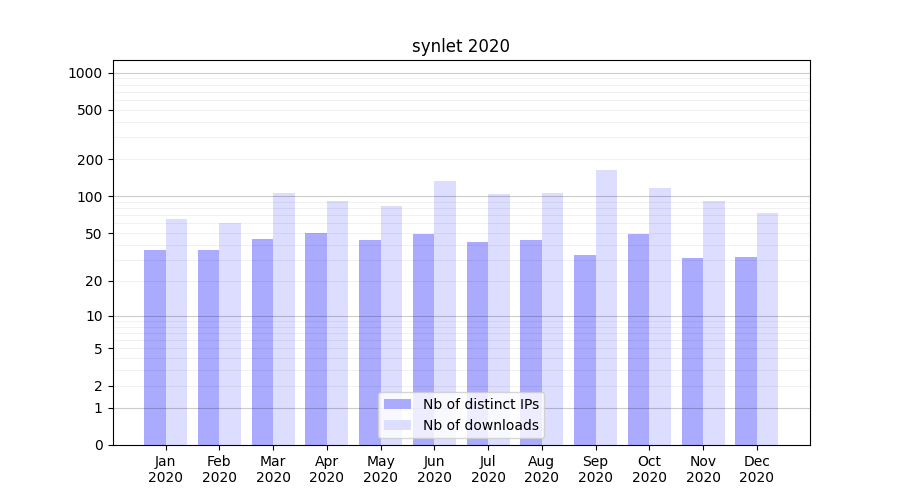Click the Sep 2020 downloads bar
Viewport: 900px width, 500px height.
pos(606,300)
